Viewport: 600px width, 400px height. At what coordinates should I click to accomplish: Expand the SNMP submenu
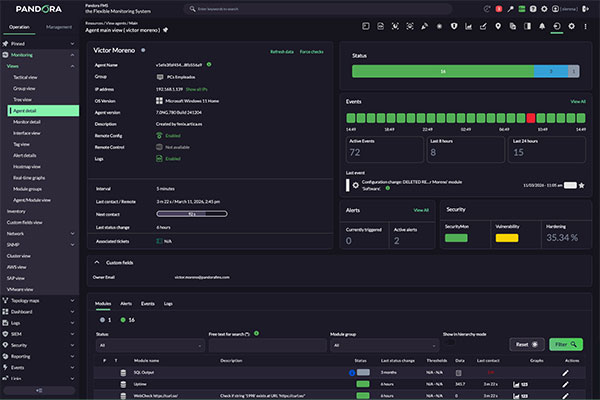coord(72,245)
